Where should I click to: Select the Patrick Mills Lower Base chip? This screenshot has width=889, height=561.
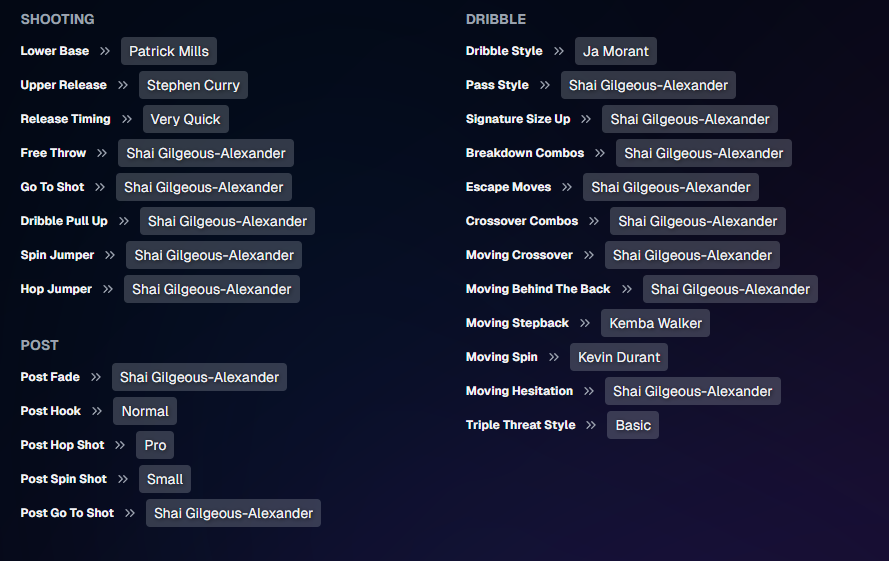point(169,51)
